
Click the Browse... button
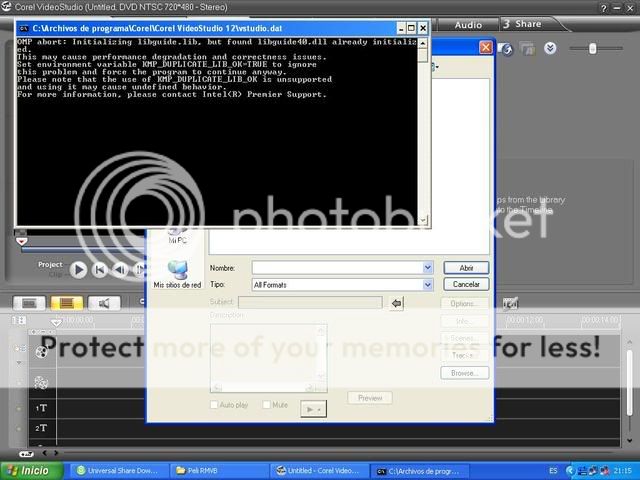tap(464, 373)
